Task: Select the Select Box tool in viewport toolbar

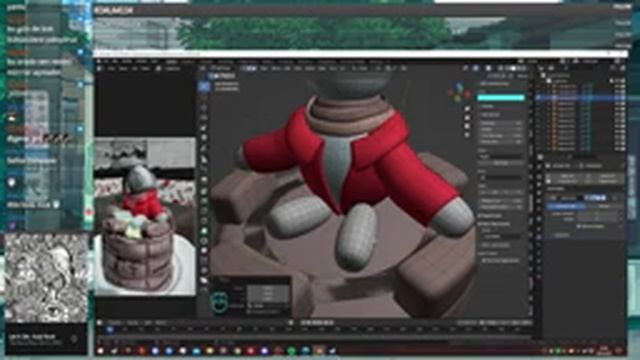Action: pos(204,87)
